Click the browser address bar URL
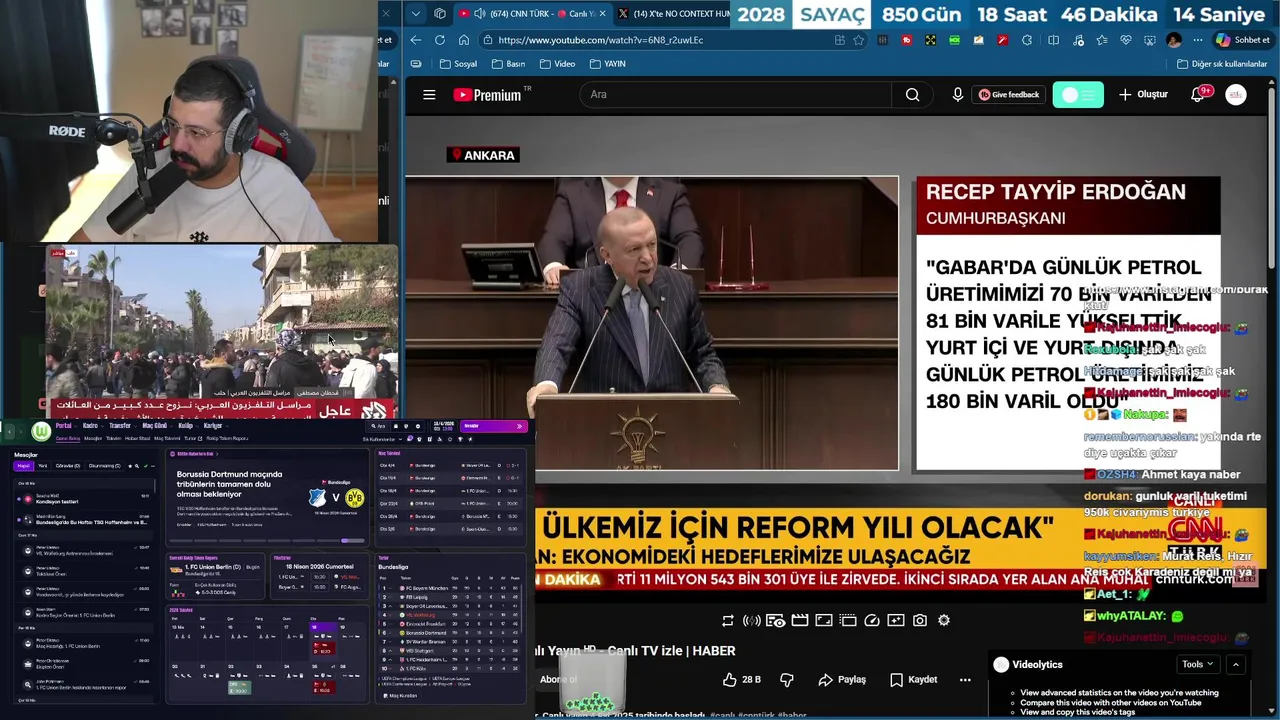1280x720 pixels. (x=600, y=40)
